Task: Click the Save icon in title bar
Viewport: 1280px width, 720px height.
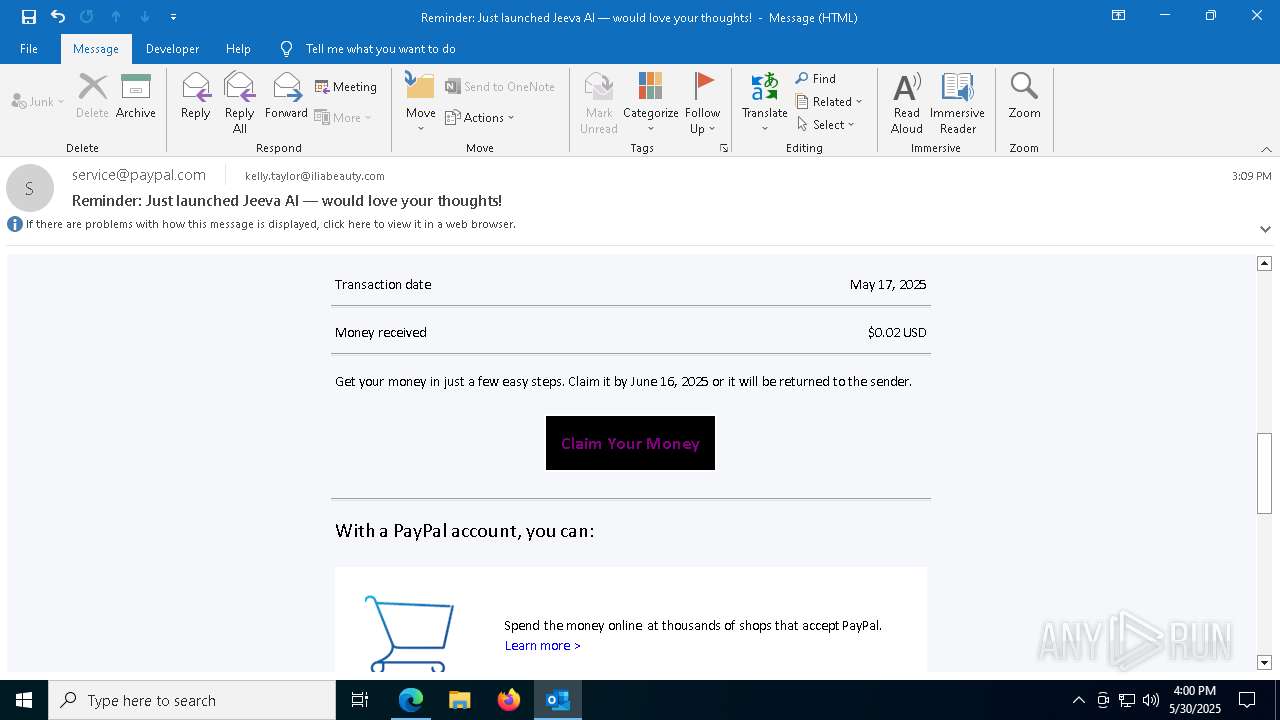Action: (x=29, y=17)
